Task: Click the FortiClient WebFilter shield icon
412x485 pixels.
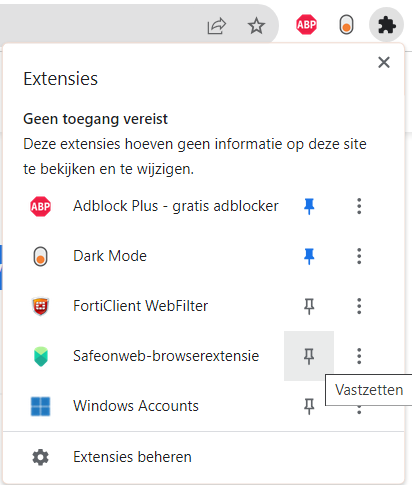Action: [x=41, y=306]
